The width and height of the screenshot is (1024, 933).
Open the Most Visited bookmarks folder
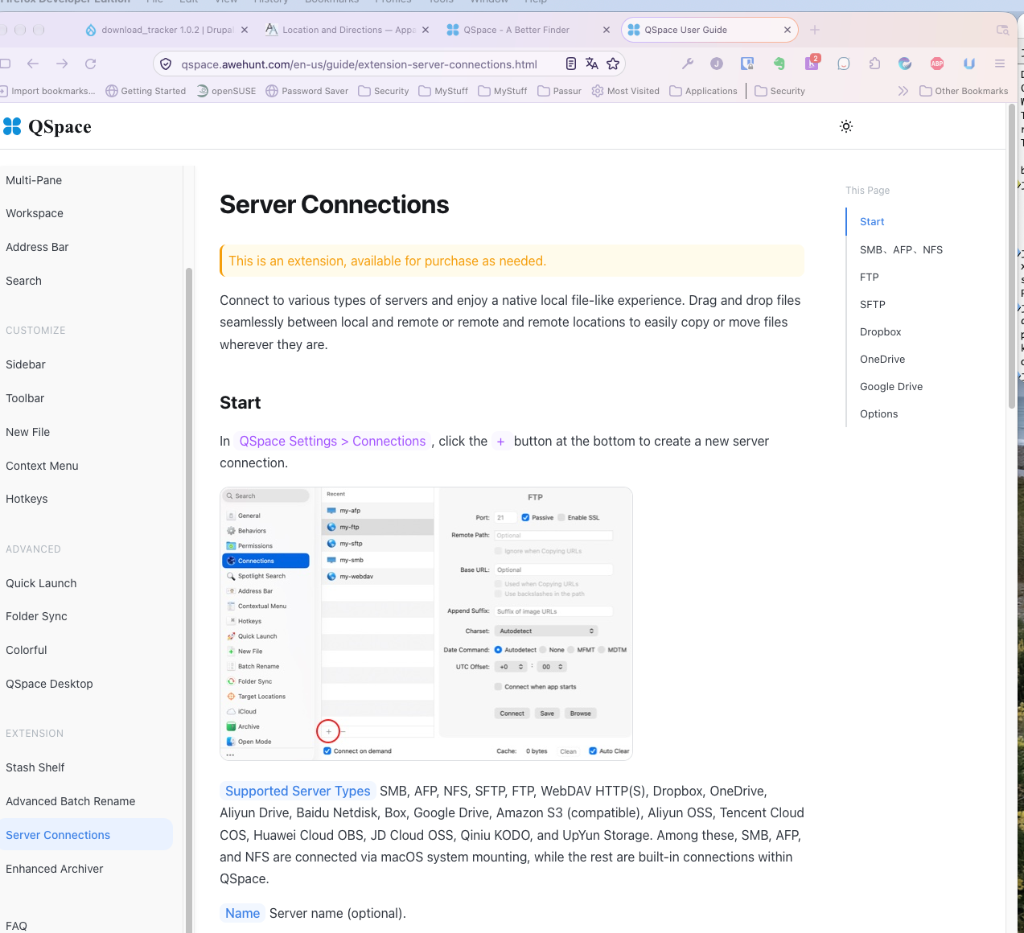coord(625,91)
